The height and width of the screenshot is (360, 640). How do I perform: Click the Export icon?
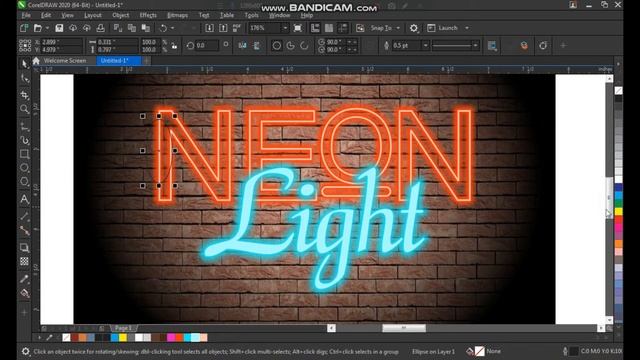(223, 28)
